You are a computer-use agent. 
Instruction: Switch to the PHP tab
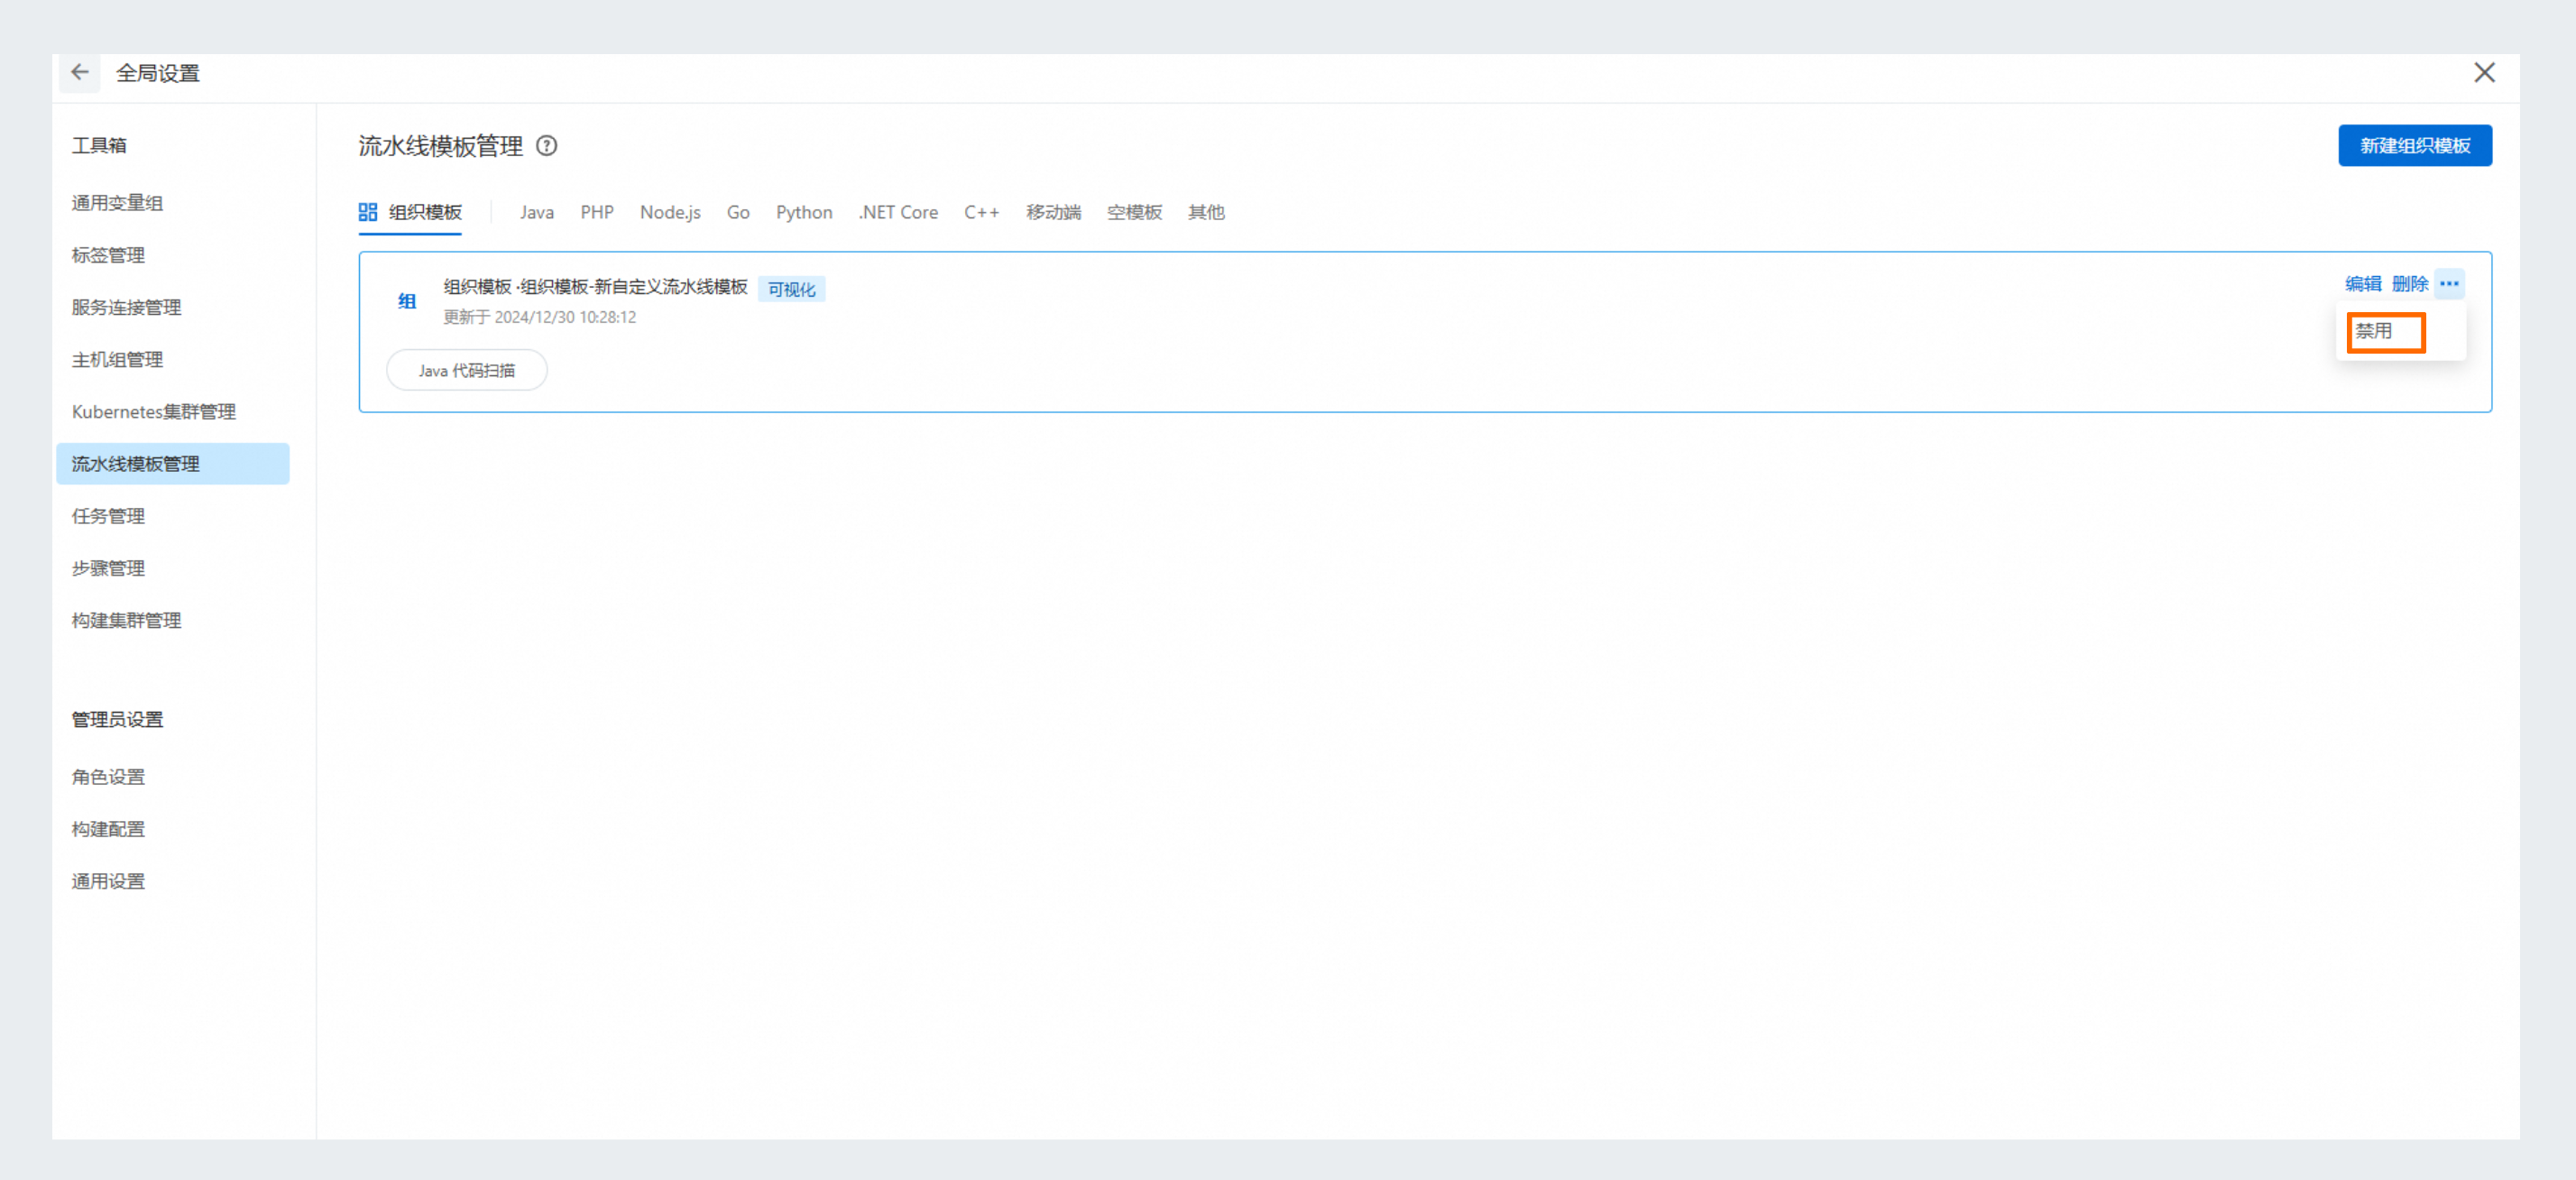point(597,212)
